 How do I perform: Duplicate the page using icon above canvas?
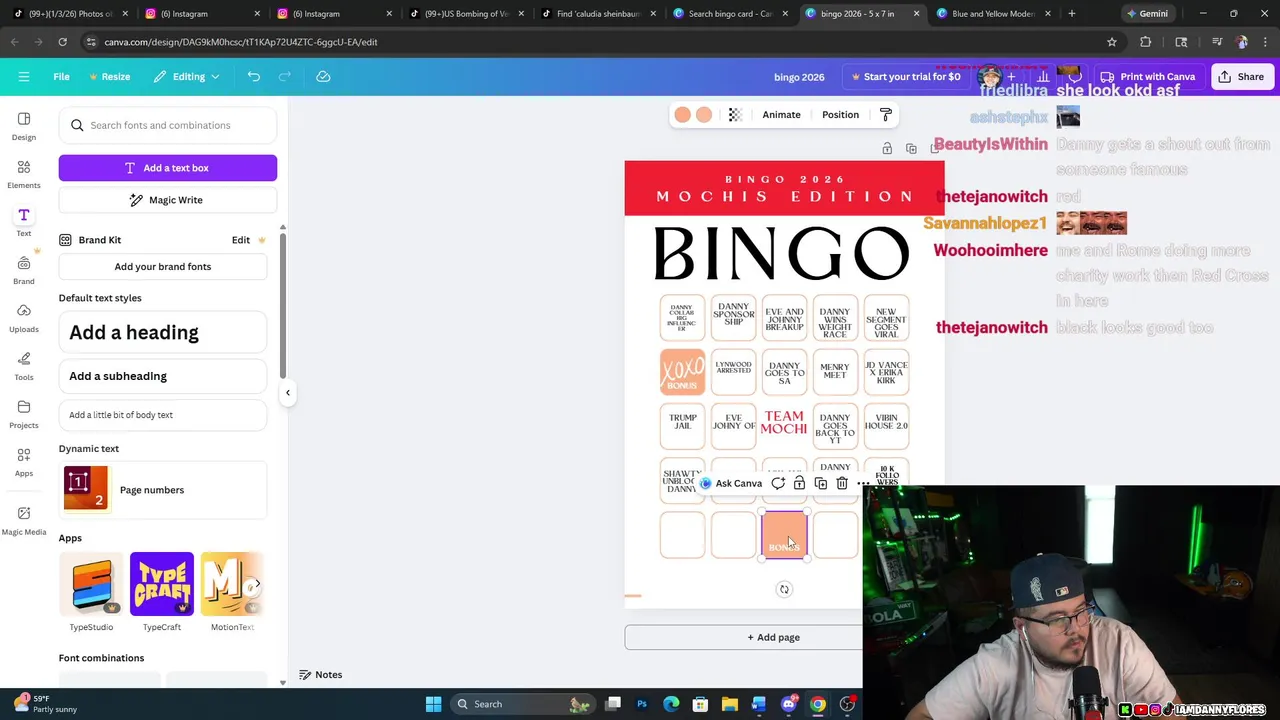(911, 149)
